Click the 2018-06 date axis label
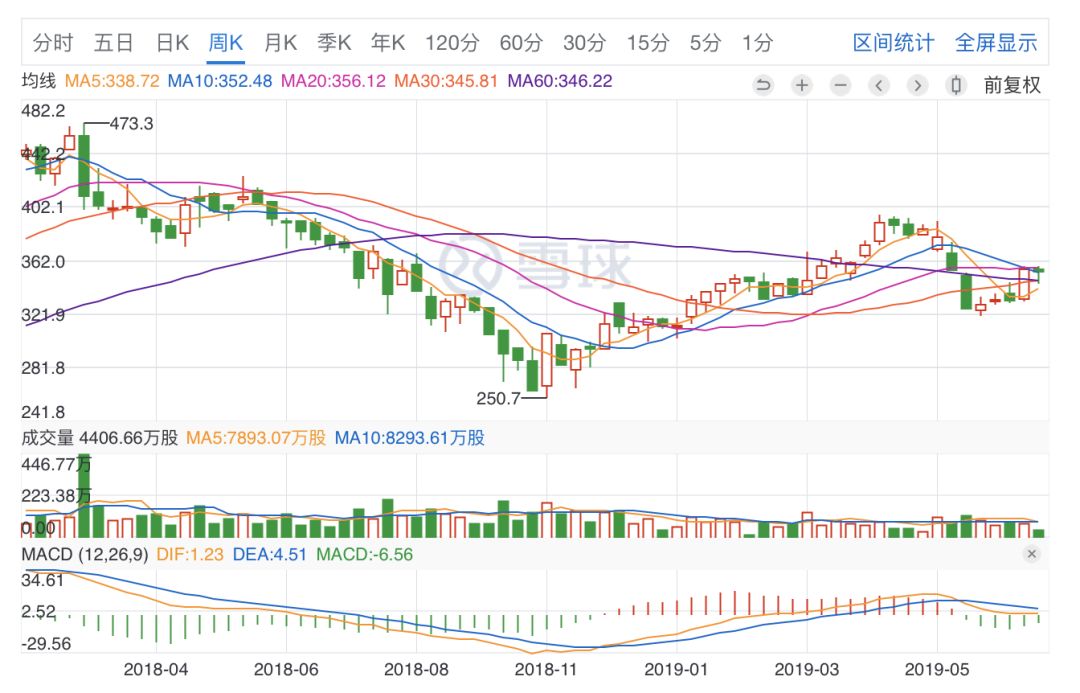1080x693 pixels. click(286, 670)
